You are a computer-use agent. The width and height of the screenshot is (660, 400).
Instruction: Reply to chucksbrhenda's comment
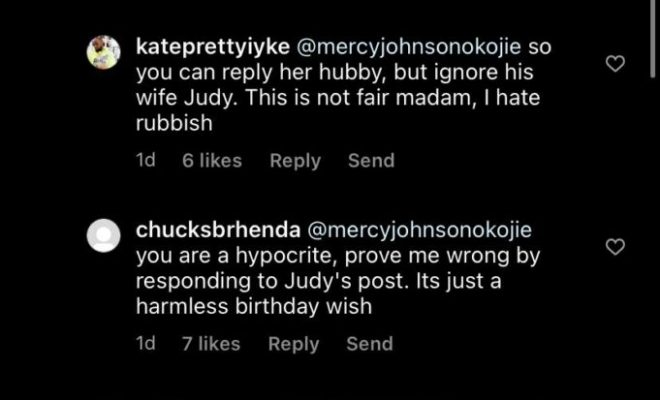pyautogui.click(x=294, y=344)
